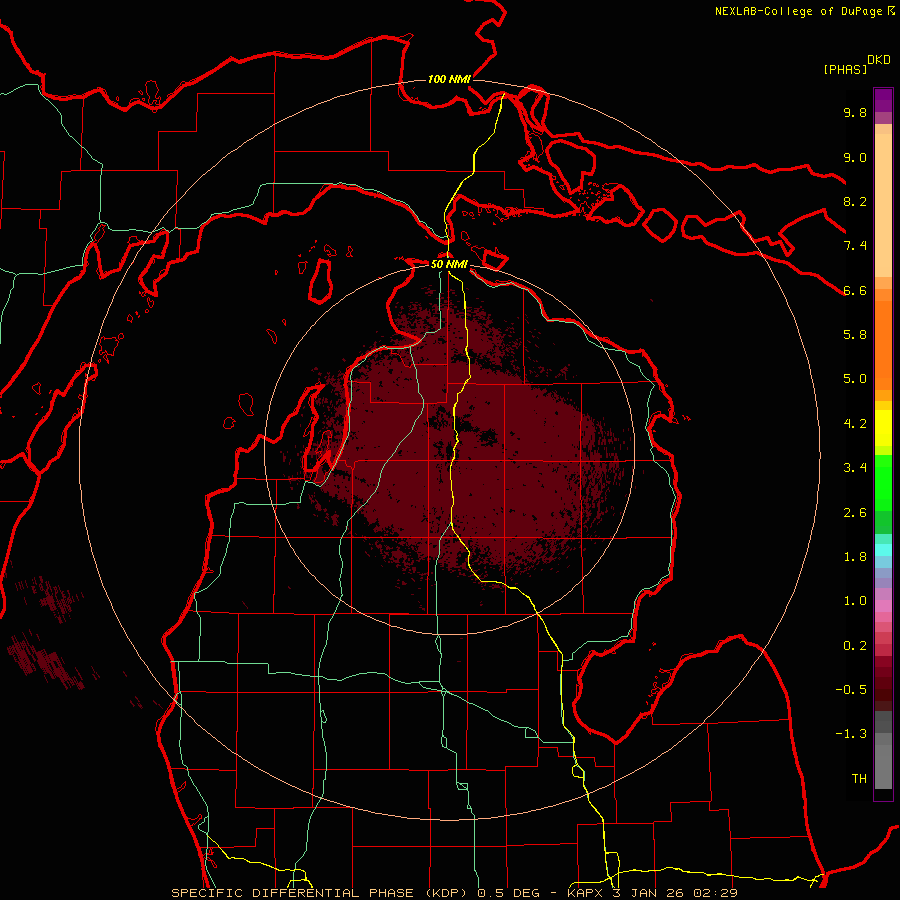The width and height of the screenshot is (900, 900).
Task: Click the 0.5 DEG elevation text
Action: [x=509, y=893]
